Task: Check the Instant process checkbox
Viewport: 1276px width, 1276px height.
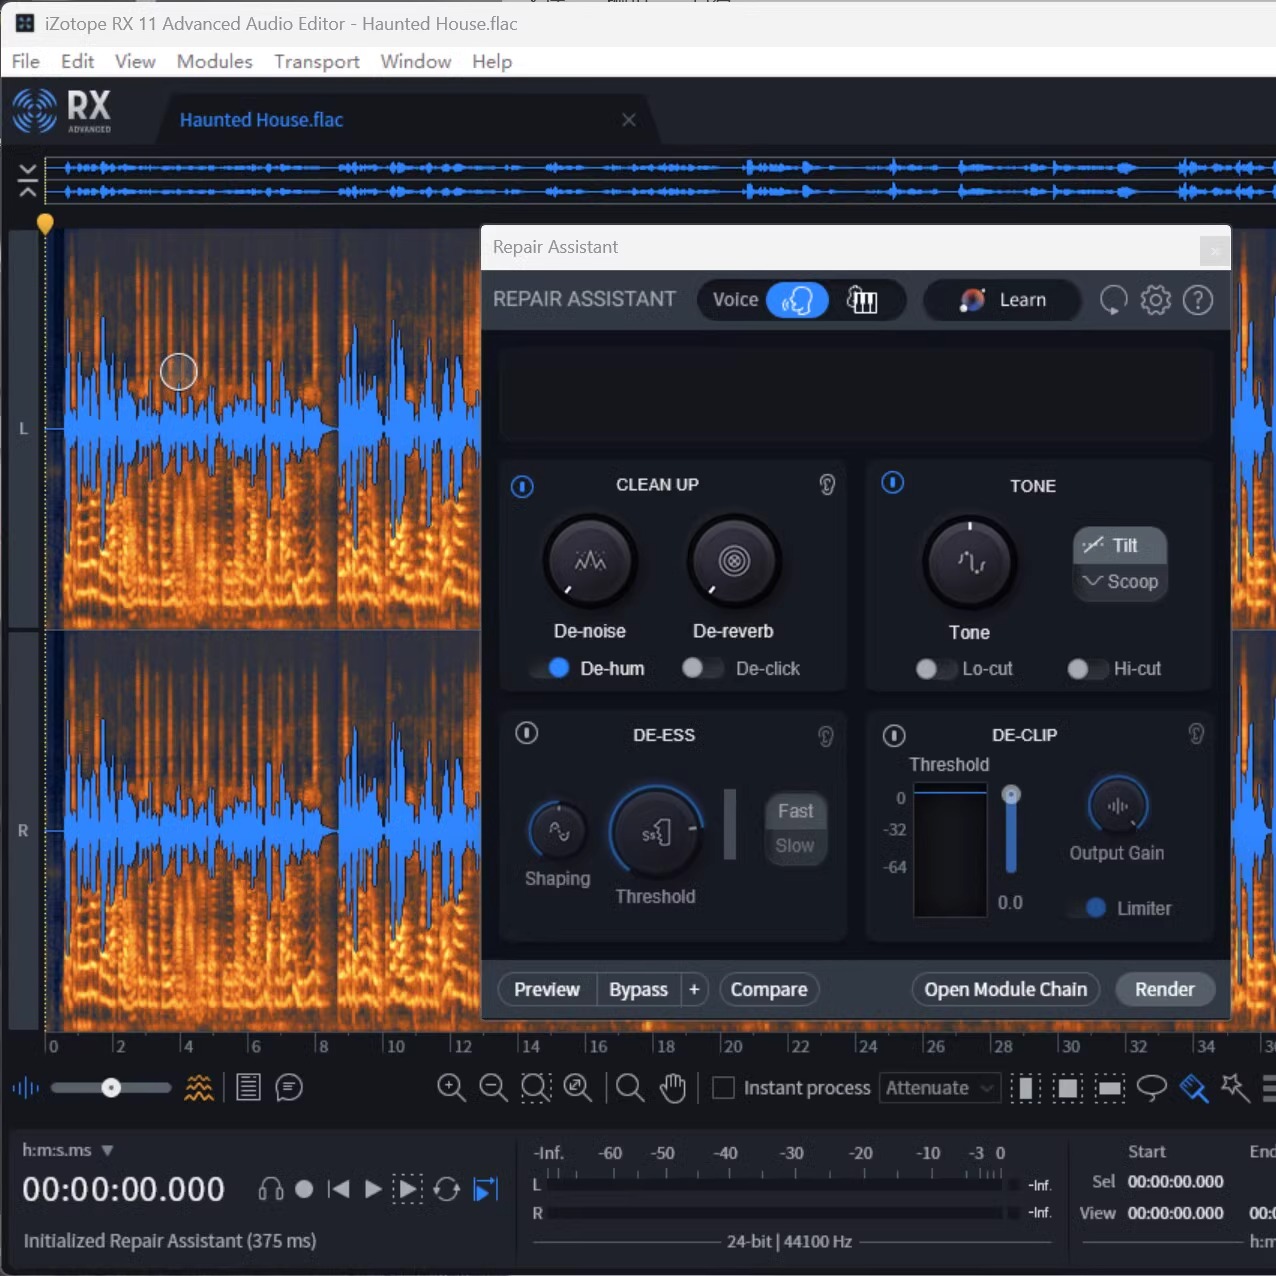Action: click(723, 1087)
